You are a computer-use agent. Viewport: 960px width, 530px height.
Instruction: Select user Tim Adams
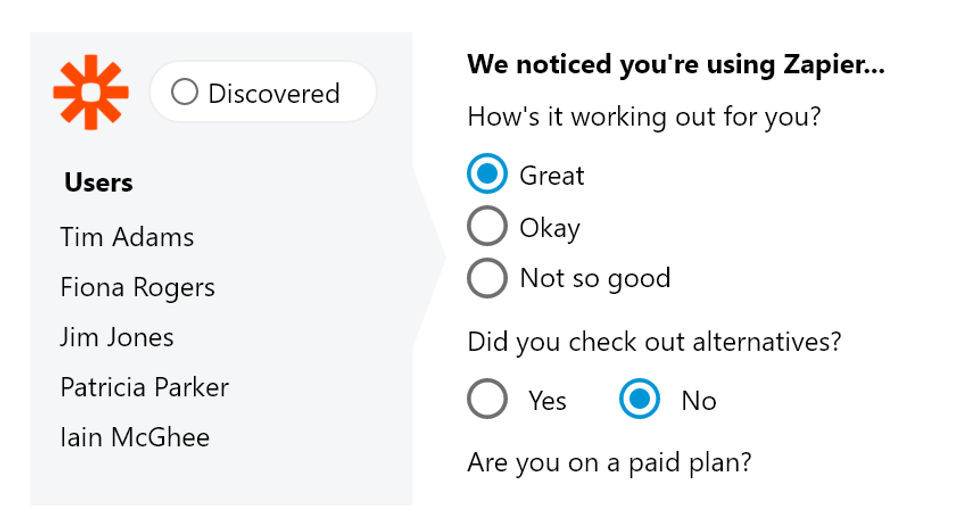tap(127, 237)
